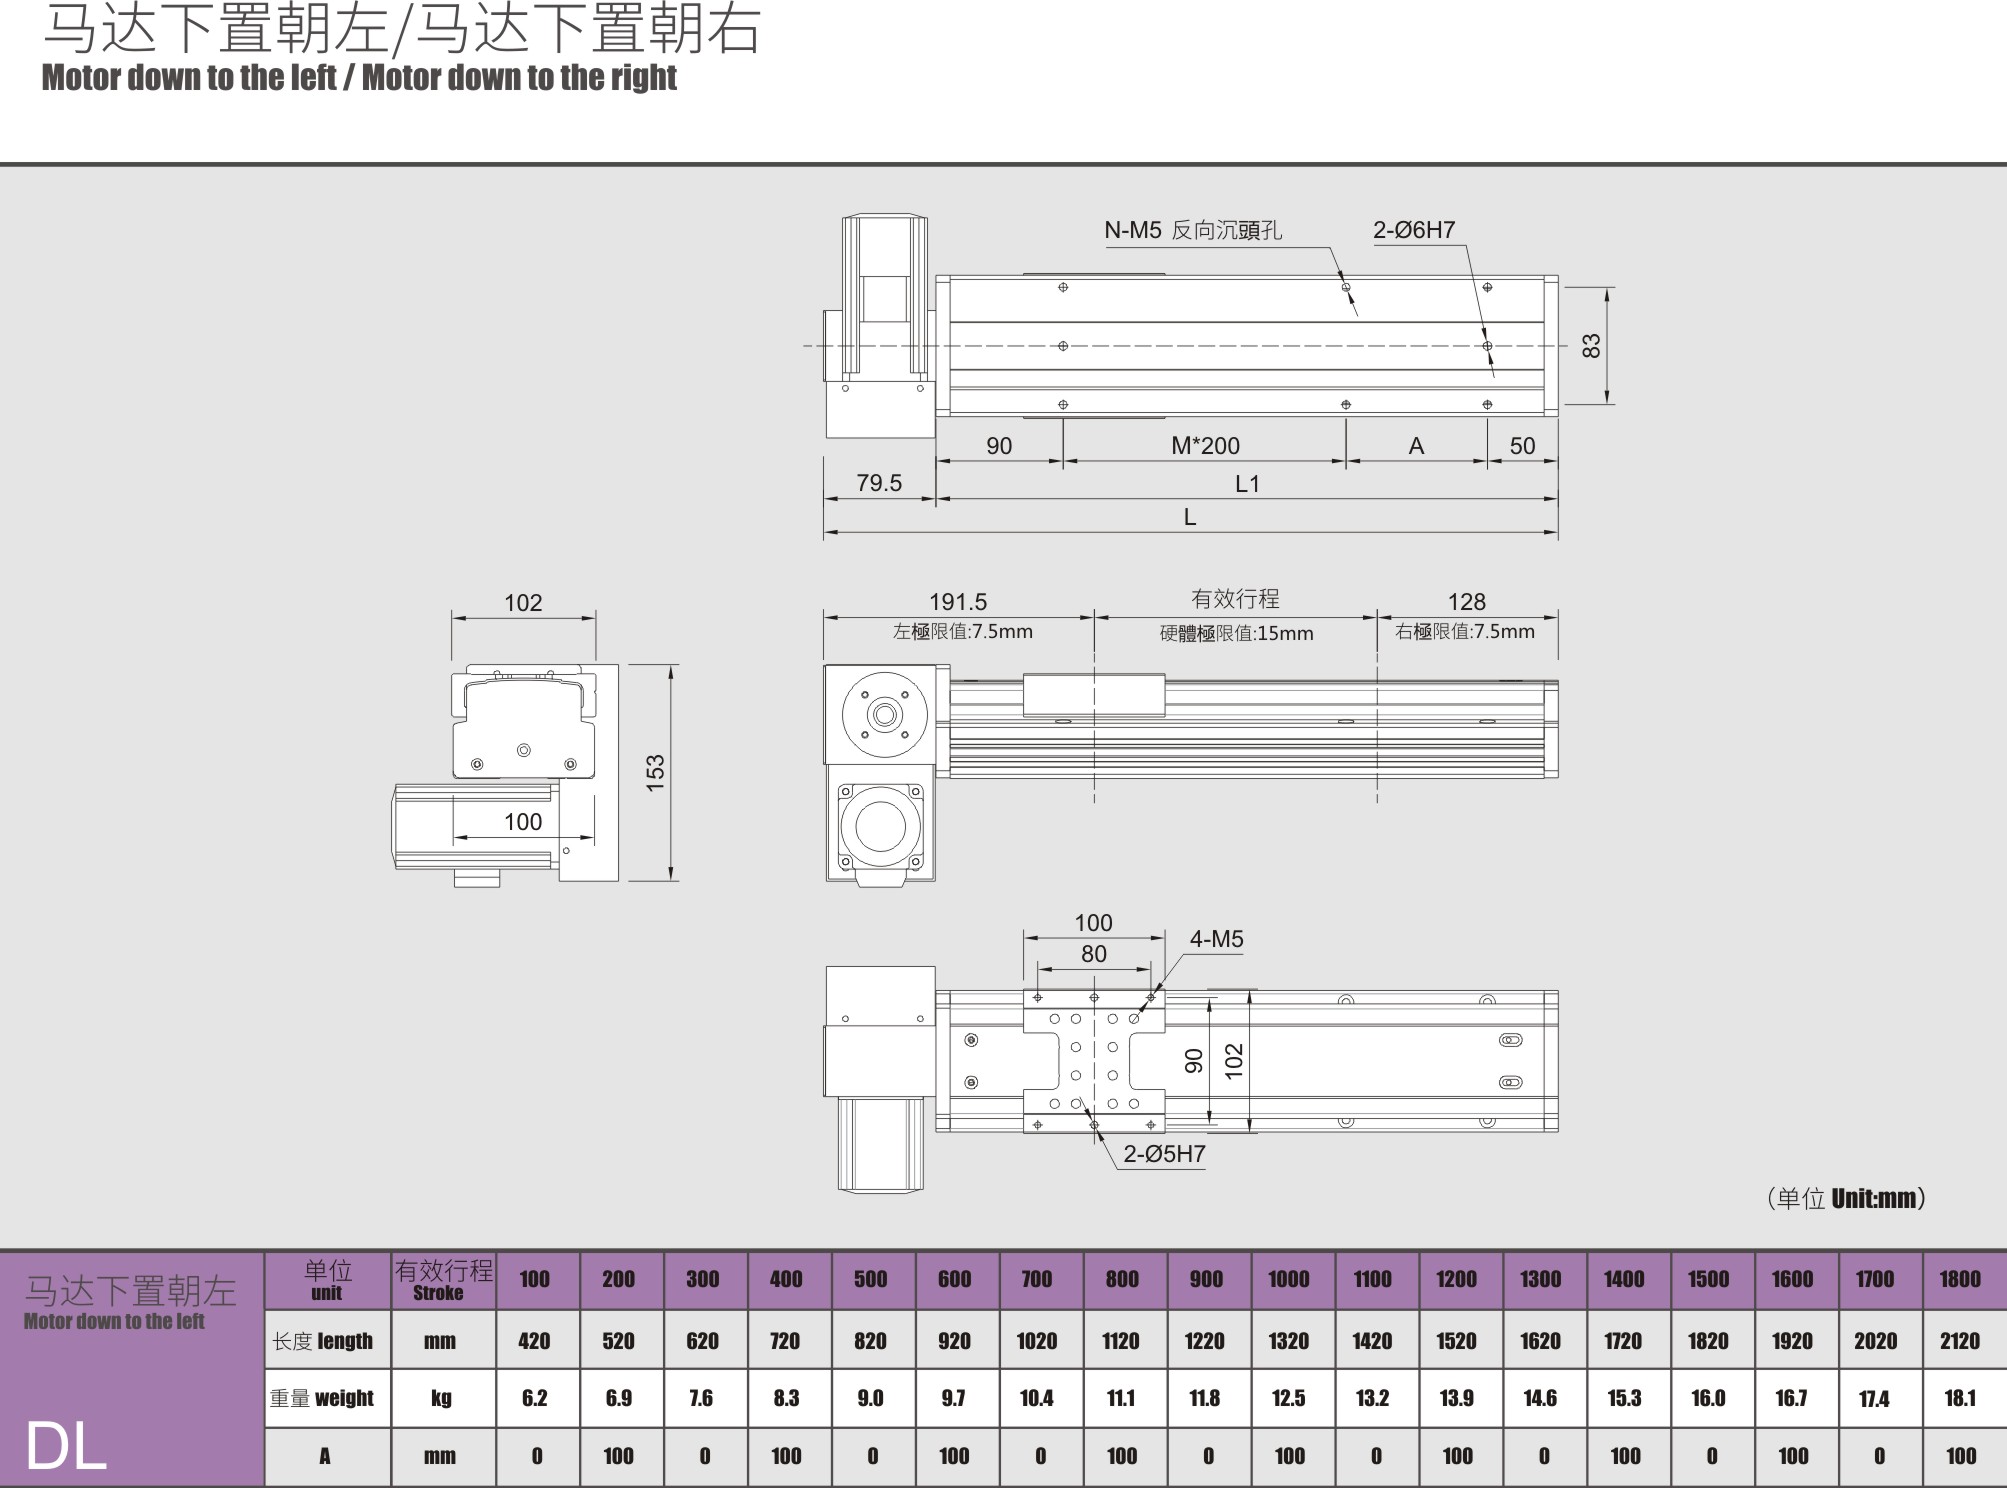Image resolution: width=2007 pixels, height=1488 pixels.
Task: Click the length value 1720
Action: click(x=1624, y=1341)
